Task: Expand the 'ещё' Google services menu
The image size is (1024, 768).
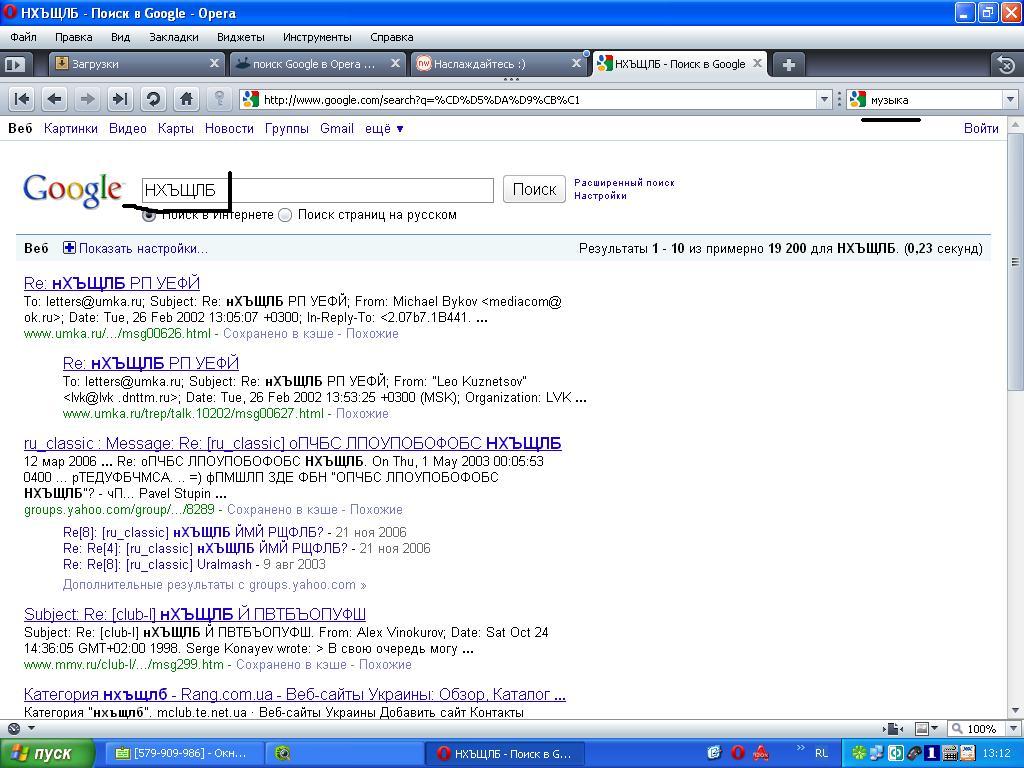Action: [x=384, y=128]
